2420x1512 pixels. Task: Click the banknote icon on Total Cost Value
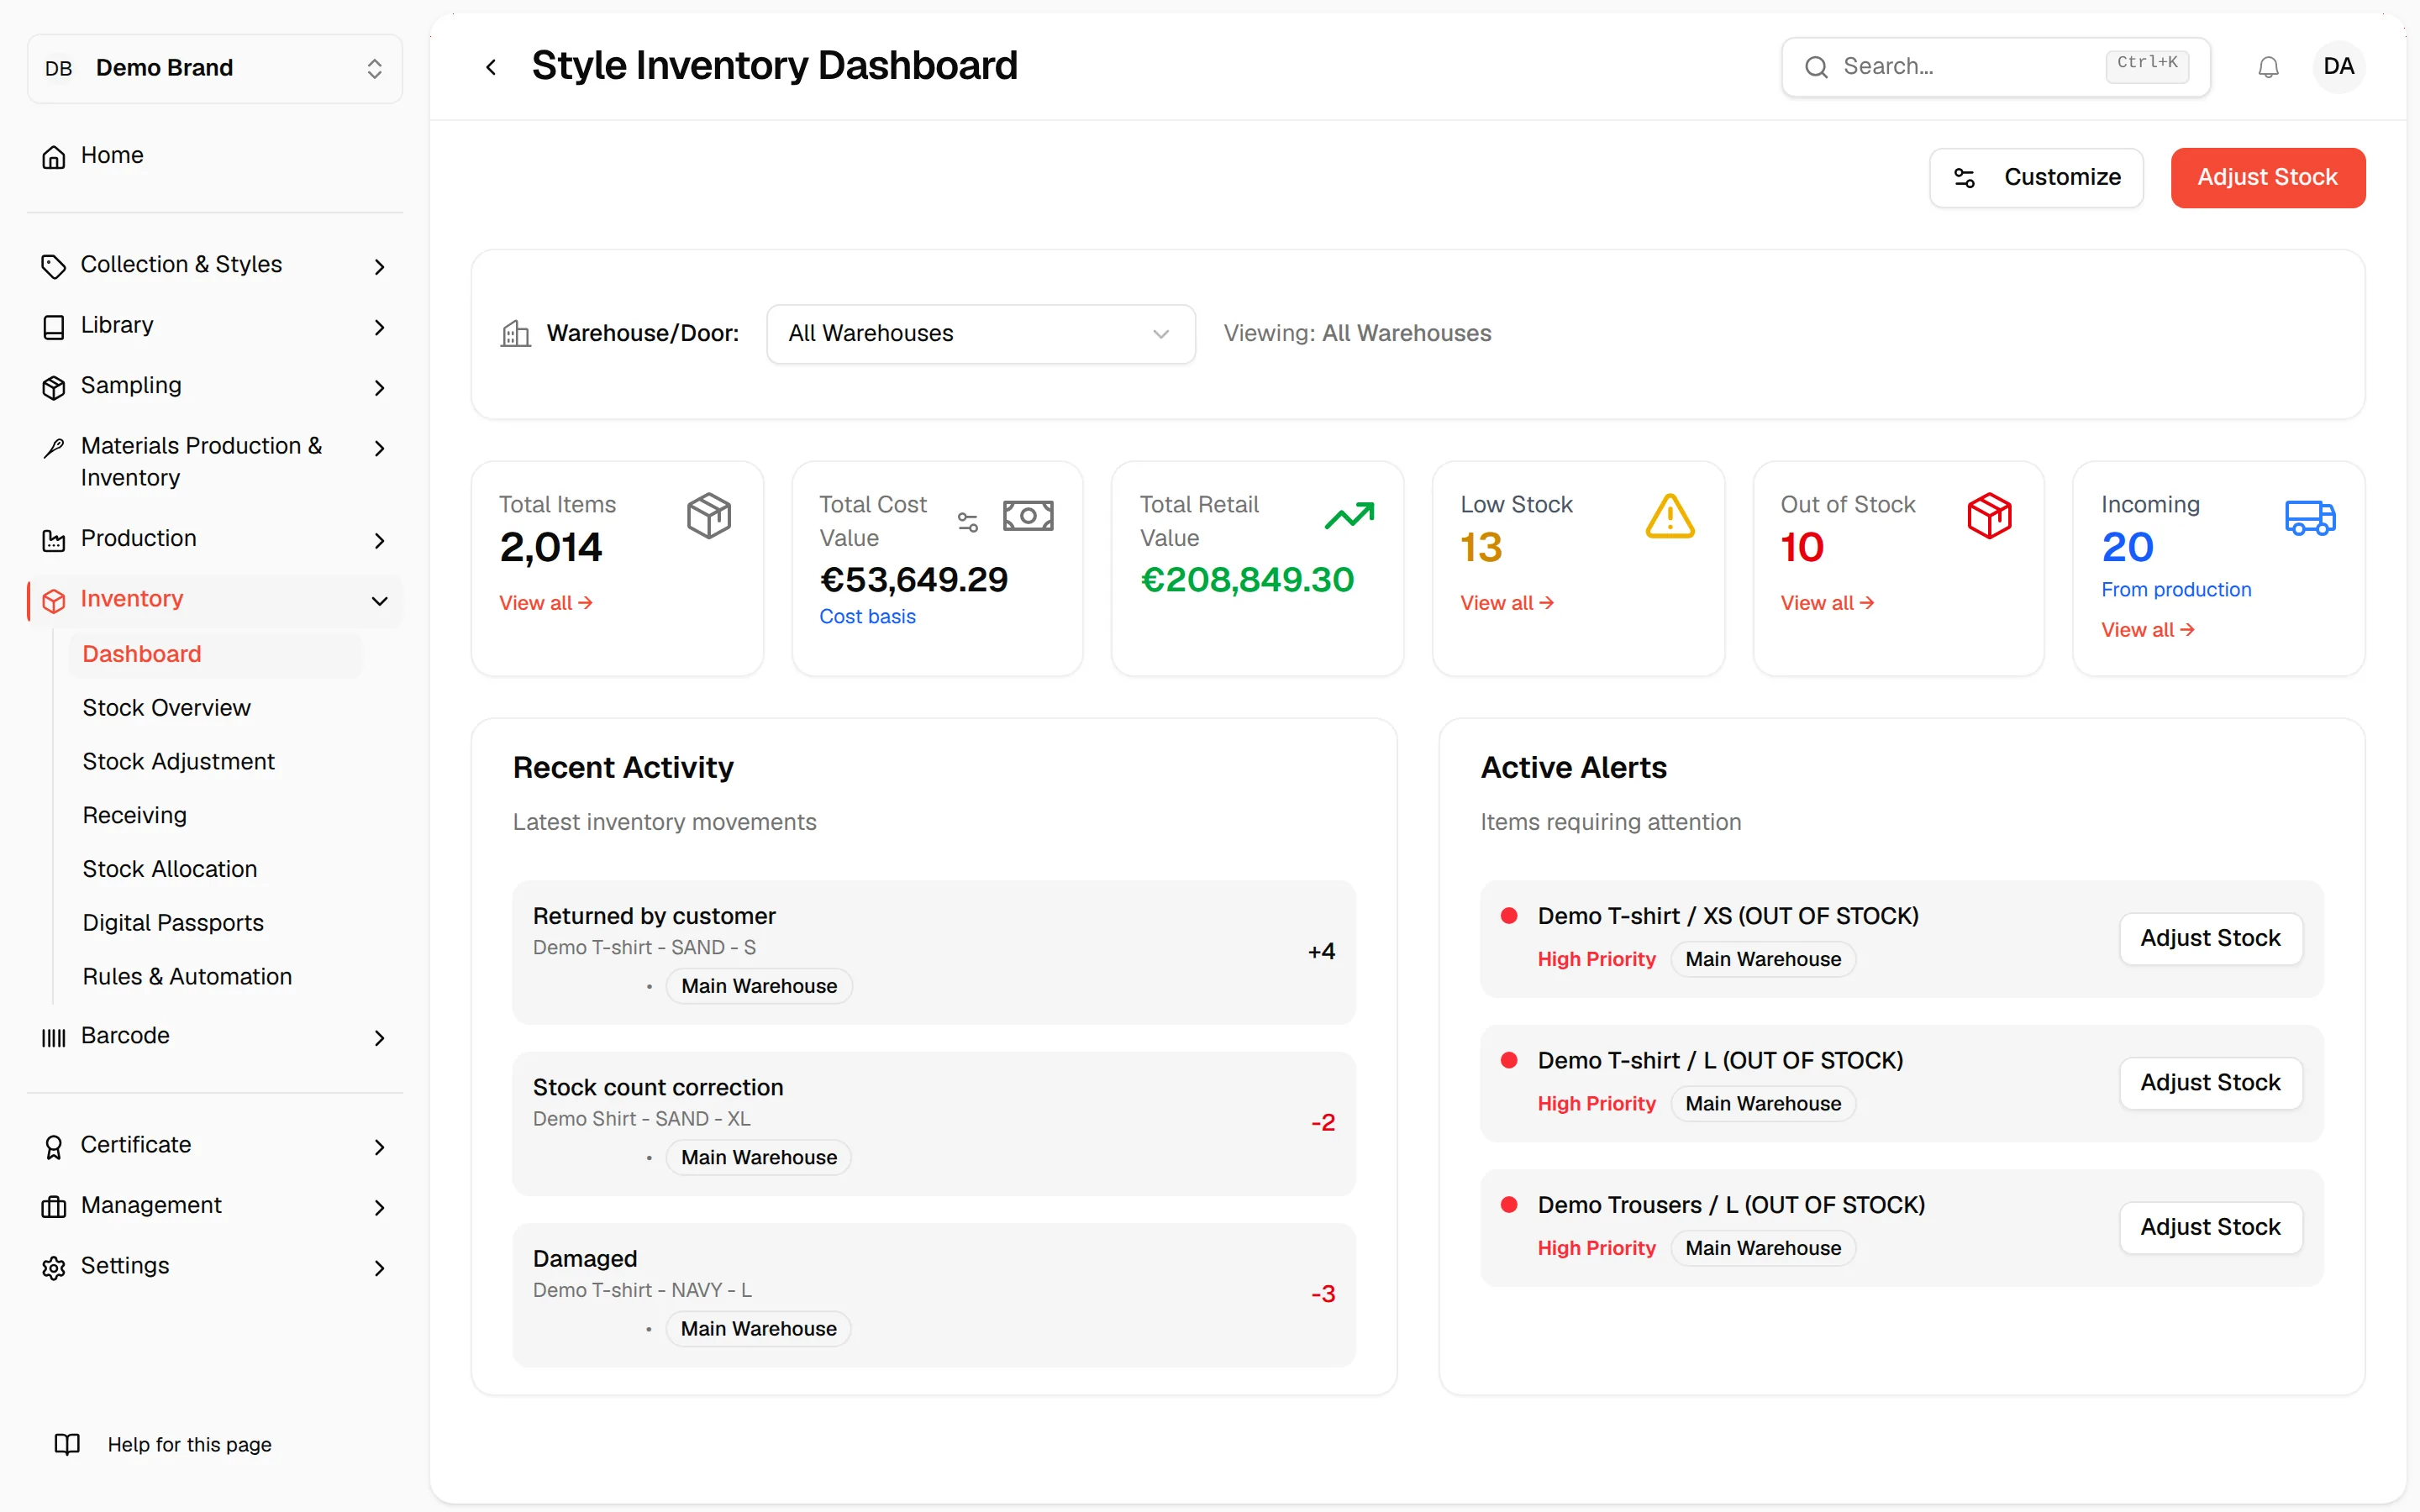coord(1028,516)
